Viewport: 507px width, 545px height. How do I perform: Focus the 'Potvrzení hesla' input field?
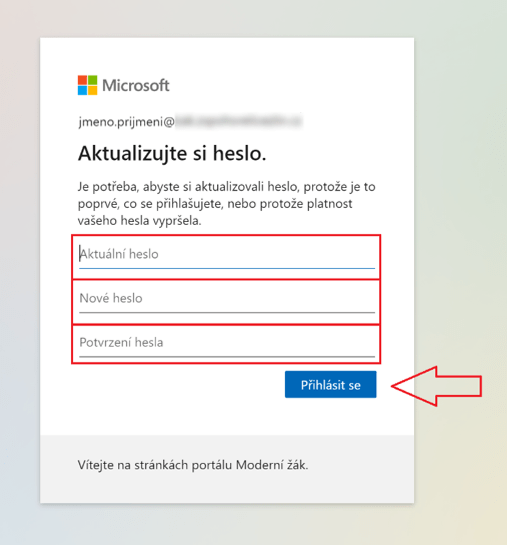[227, 343]
